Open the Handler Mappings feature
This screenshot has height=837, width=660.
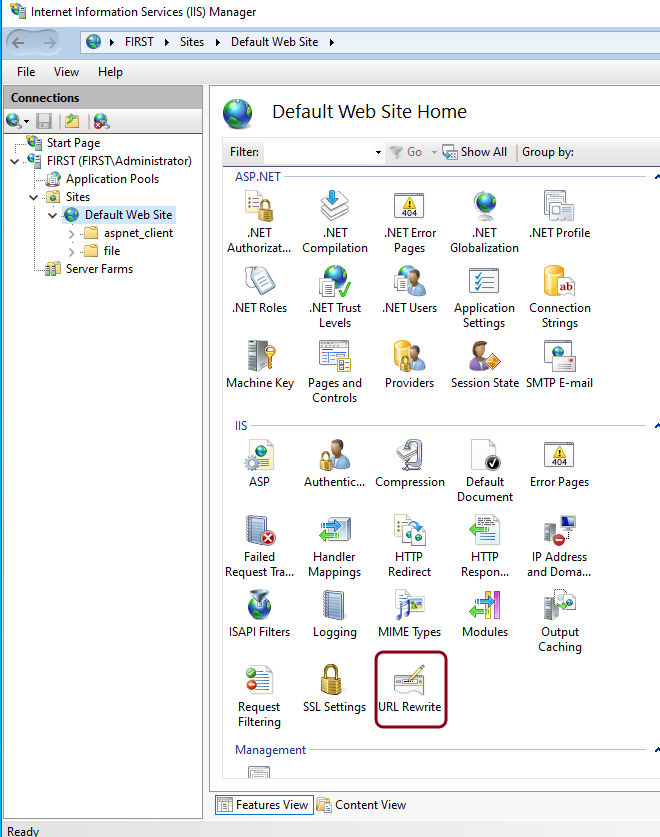(x=335, y=547)
